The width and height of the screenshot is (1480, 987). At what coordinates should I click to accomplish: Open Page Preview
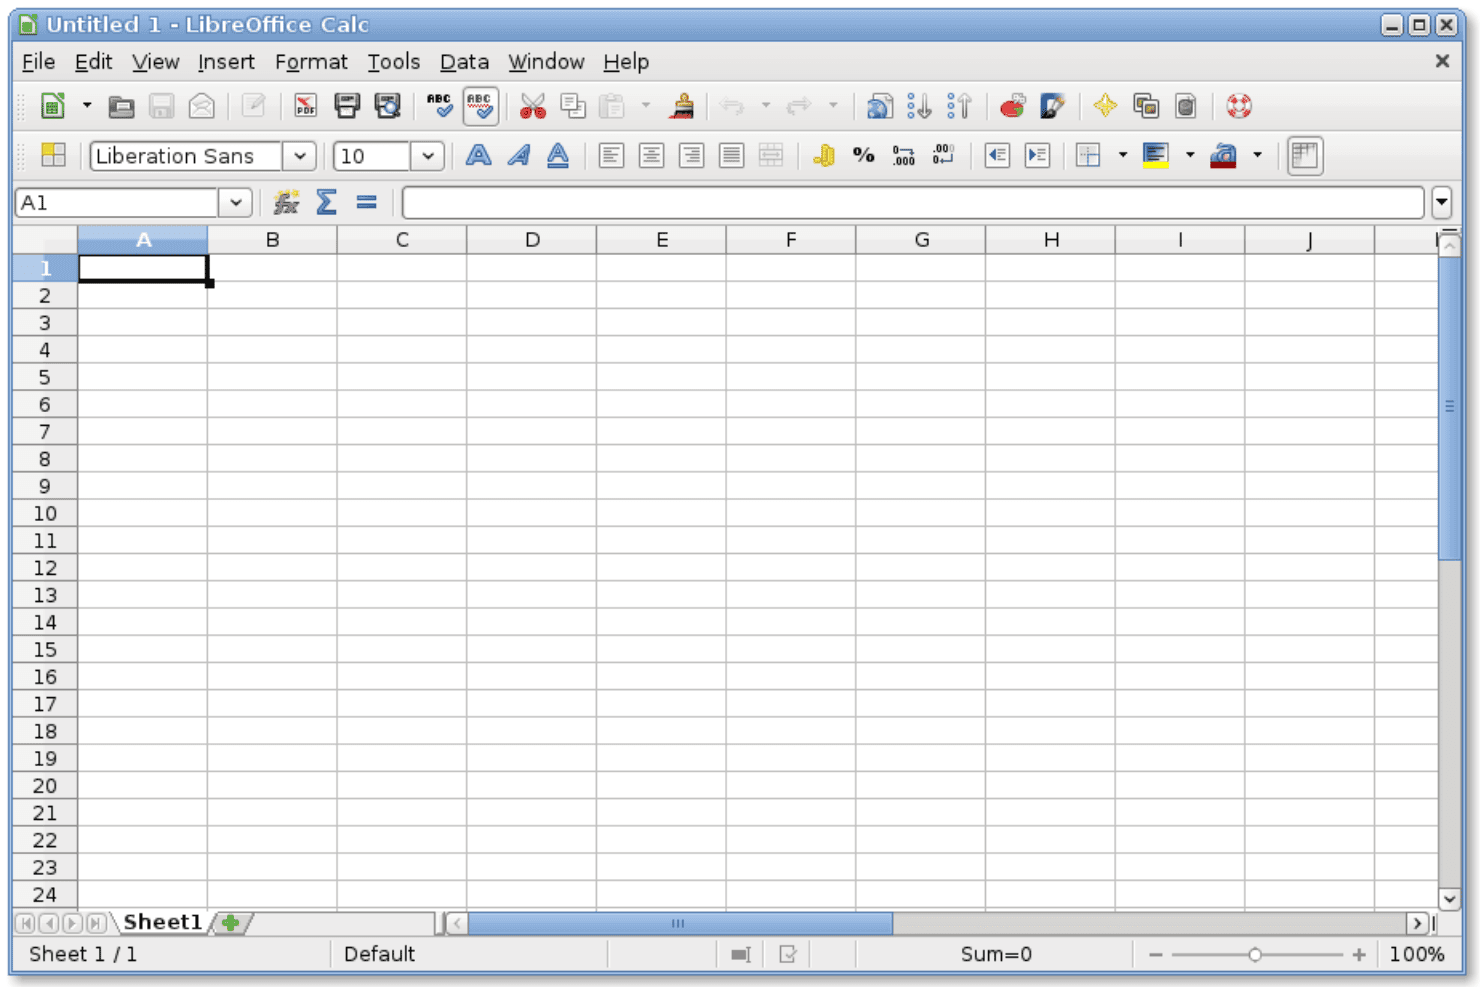click(387, 106)
